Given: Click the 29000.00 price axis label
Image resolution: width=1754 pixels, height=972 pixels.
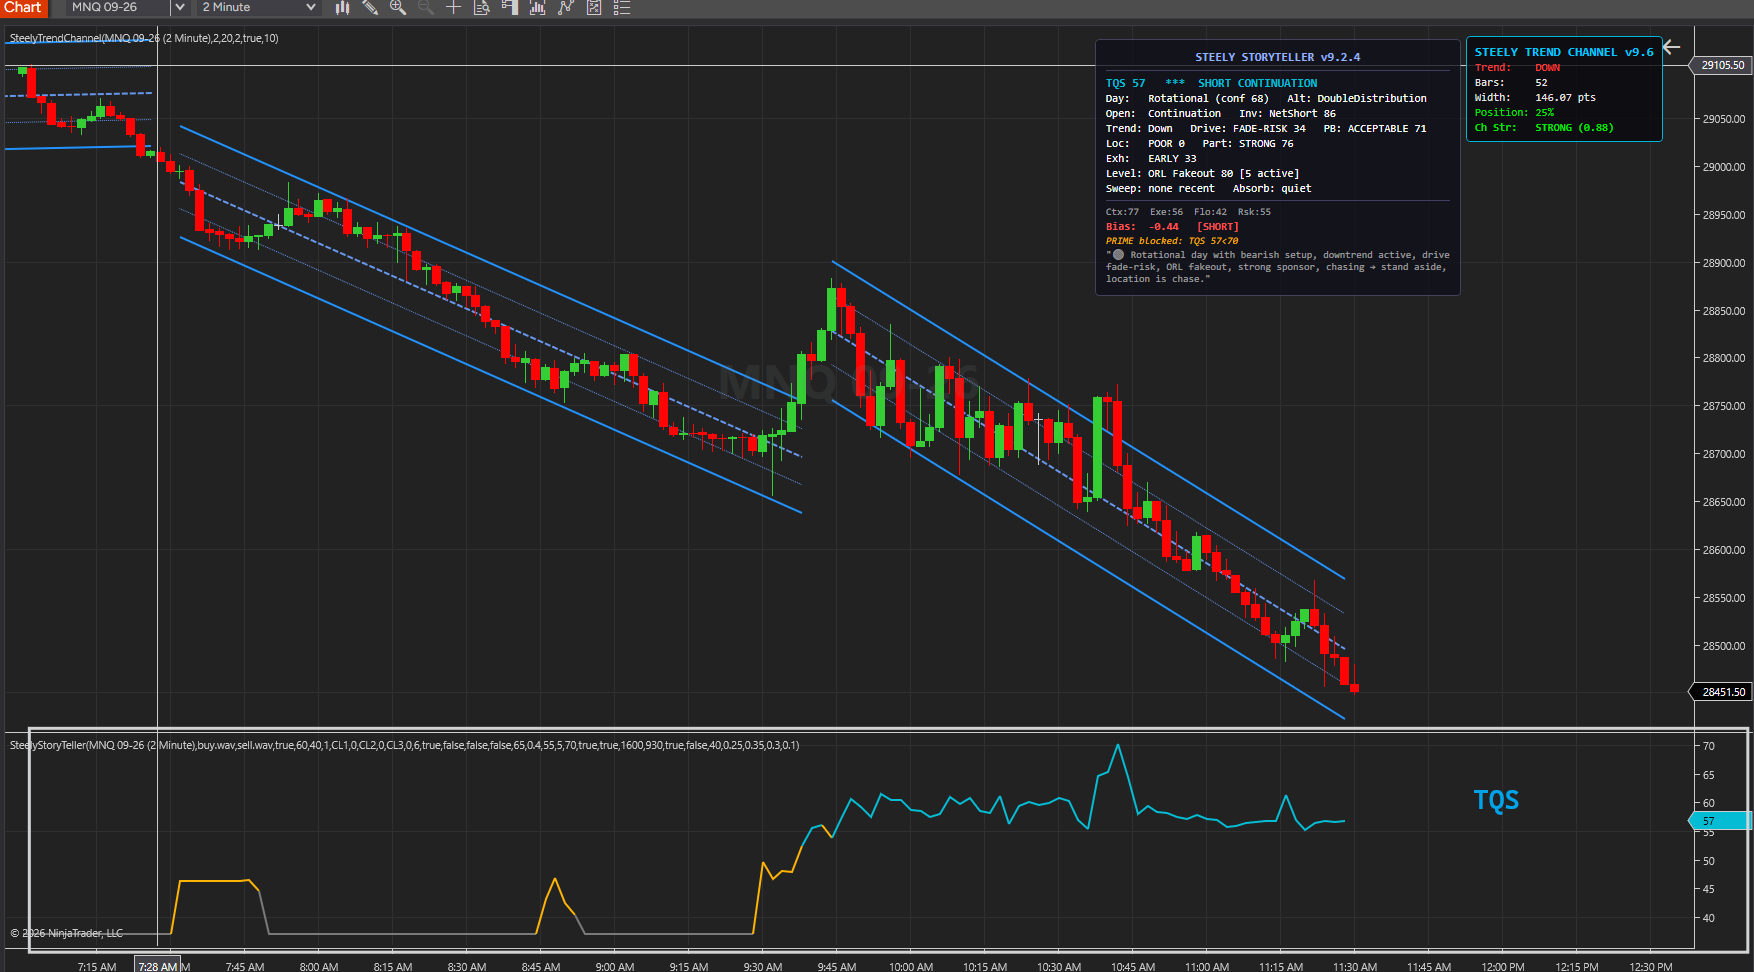Looking at the screenshot, I should (x=1724, y=167).
